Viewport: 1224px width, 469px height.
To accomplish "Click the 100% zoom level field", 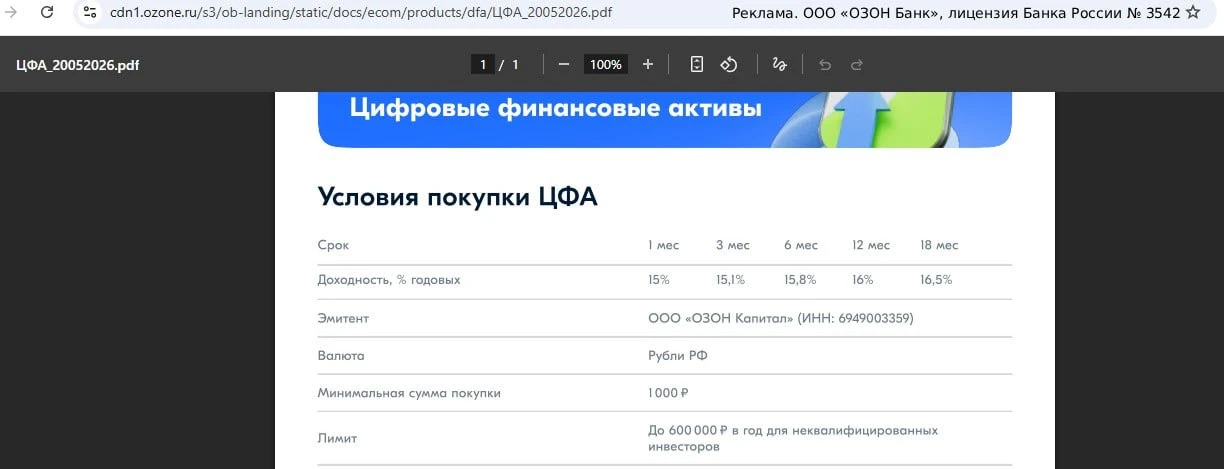I will [x=605, y=64].
